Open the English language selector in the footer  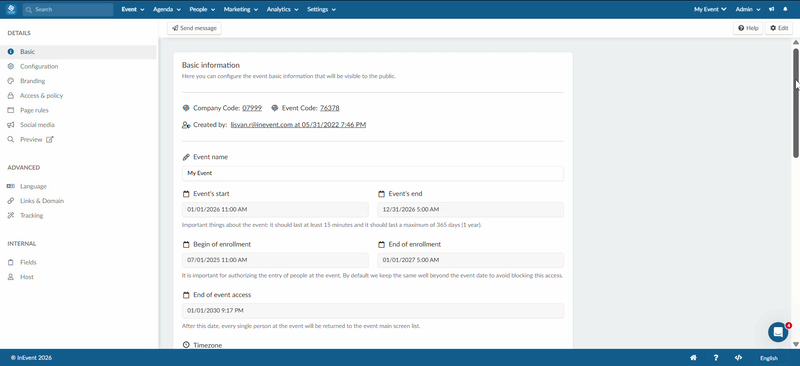click(769, 358)
